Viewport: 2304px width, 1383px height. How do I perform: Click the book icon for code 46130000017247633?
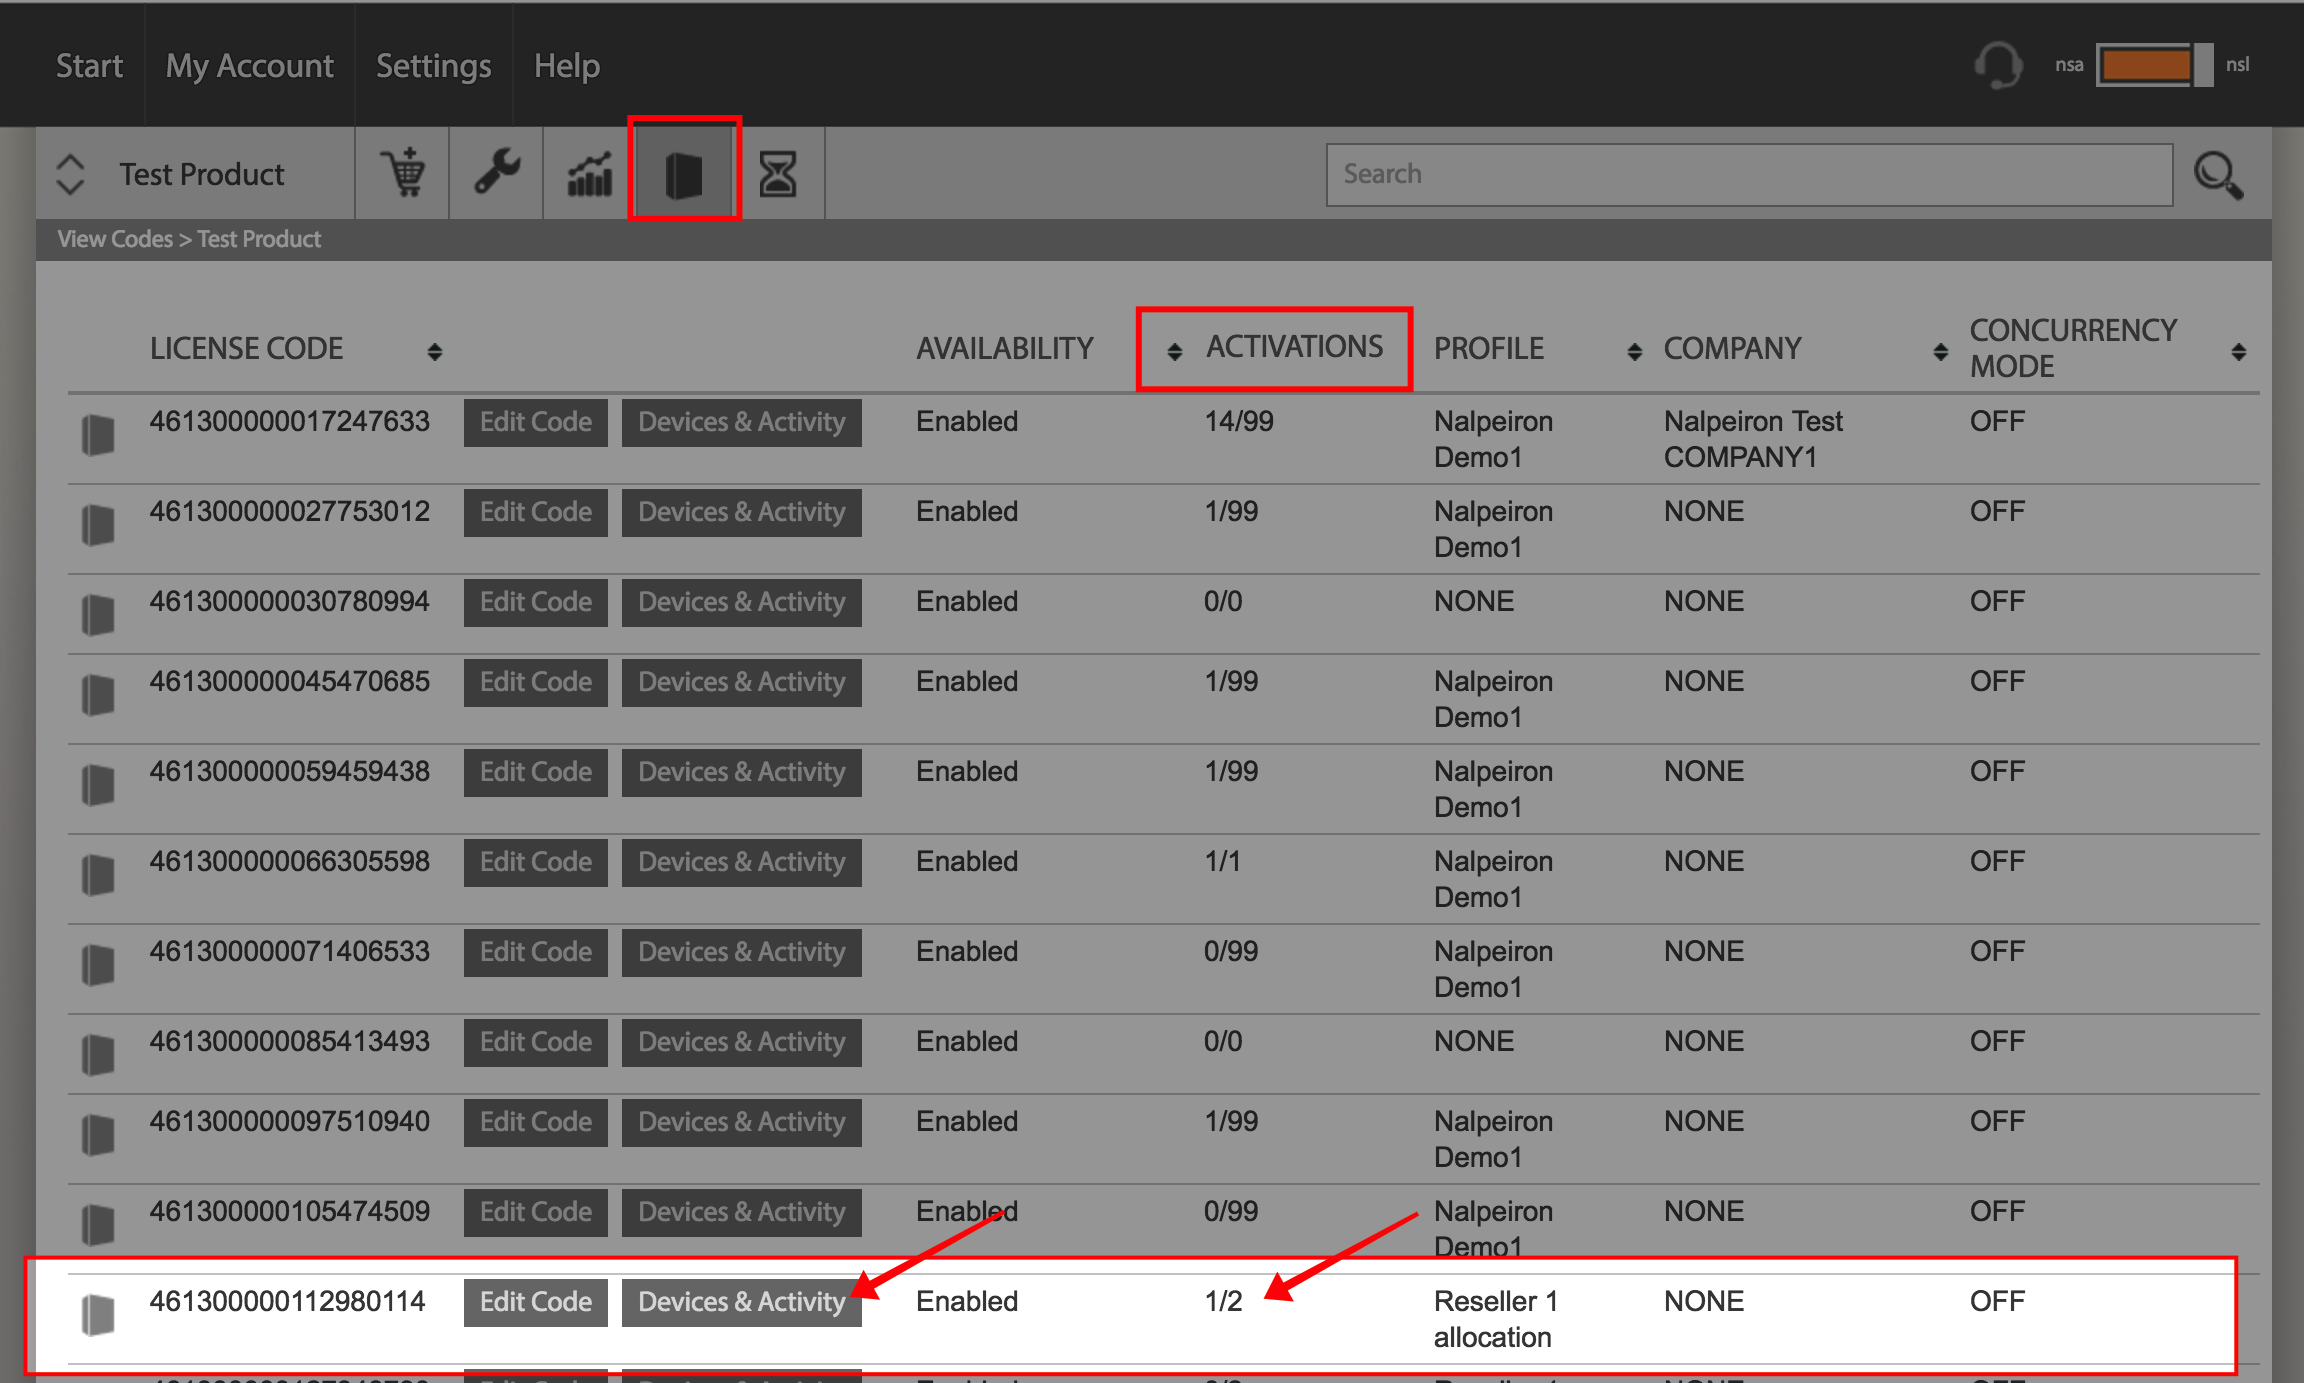tap(97, 434)
